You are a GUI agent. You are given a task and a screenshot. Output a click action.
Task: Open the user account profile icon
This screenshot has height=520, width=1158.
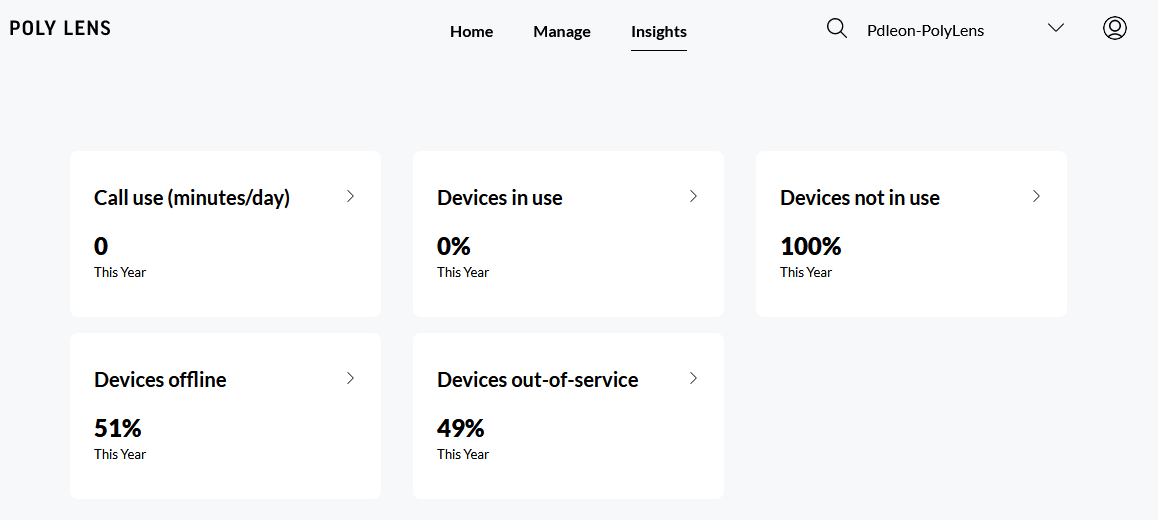[1115, 28]
